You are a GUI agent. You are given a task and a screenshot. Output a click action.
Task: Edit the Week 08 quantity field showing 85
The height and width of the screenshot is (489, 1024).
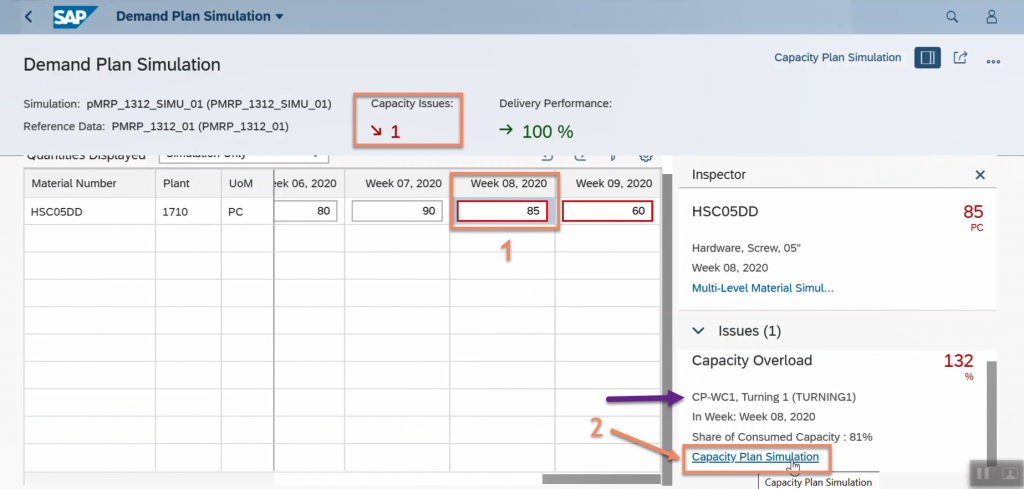pos(502,212)
